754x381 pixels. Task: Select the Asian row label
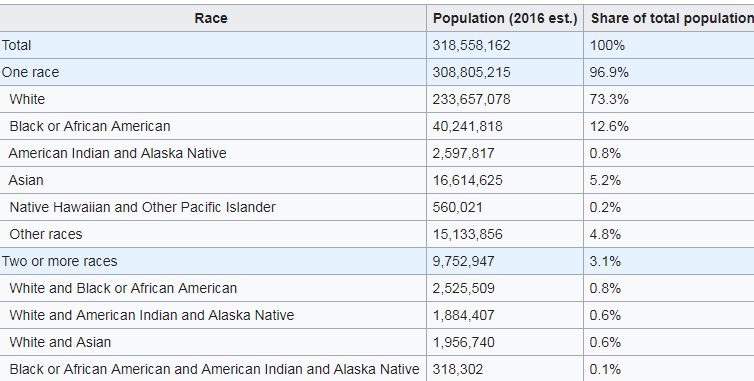(x=26, y=180)
